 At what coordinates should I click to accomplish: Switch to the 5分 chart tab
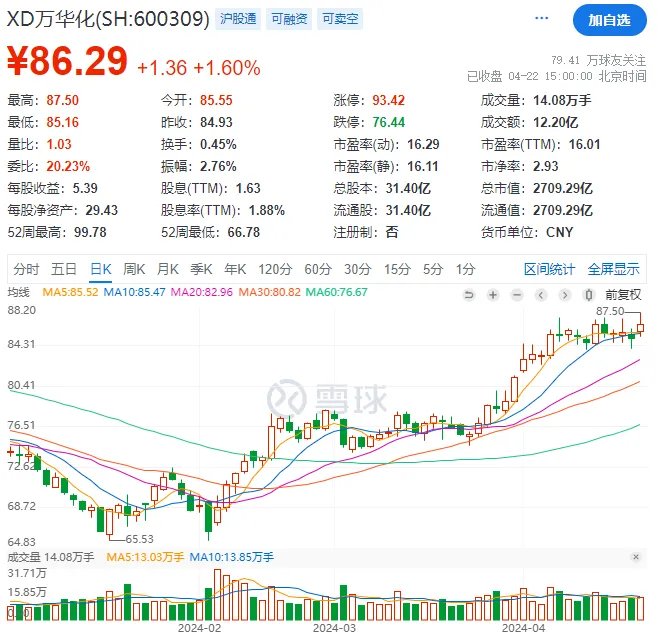click(x=433, y=269)
